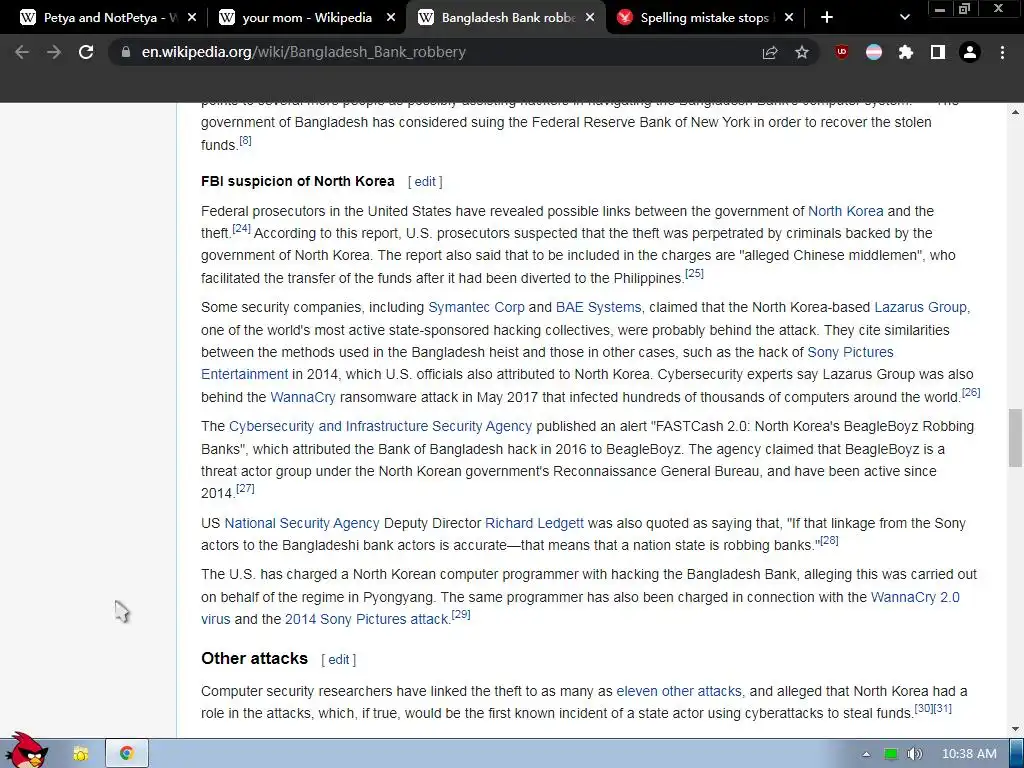Edit the FBI suspicion of North Korea section
This screenshot has height=768, width=1024.
(424, 182)
